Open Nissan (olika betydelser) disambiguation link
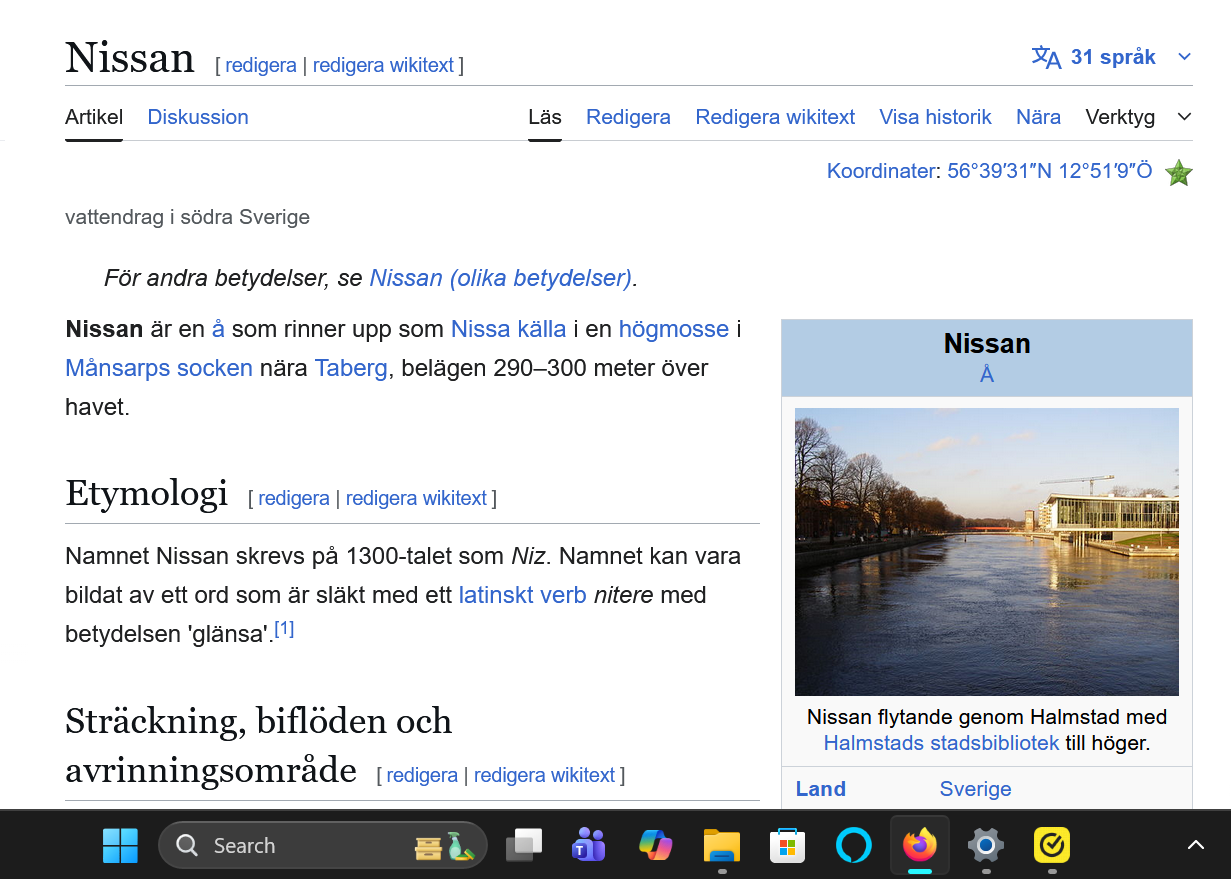 501,278
